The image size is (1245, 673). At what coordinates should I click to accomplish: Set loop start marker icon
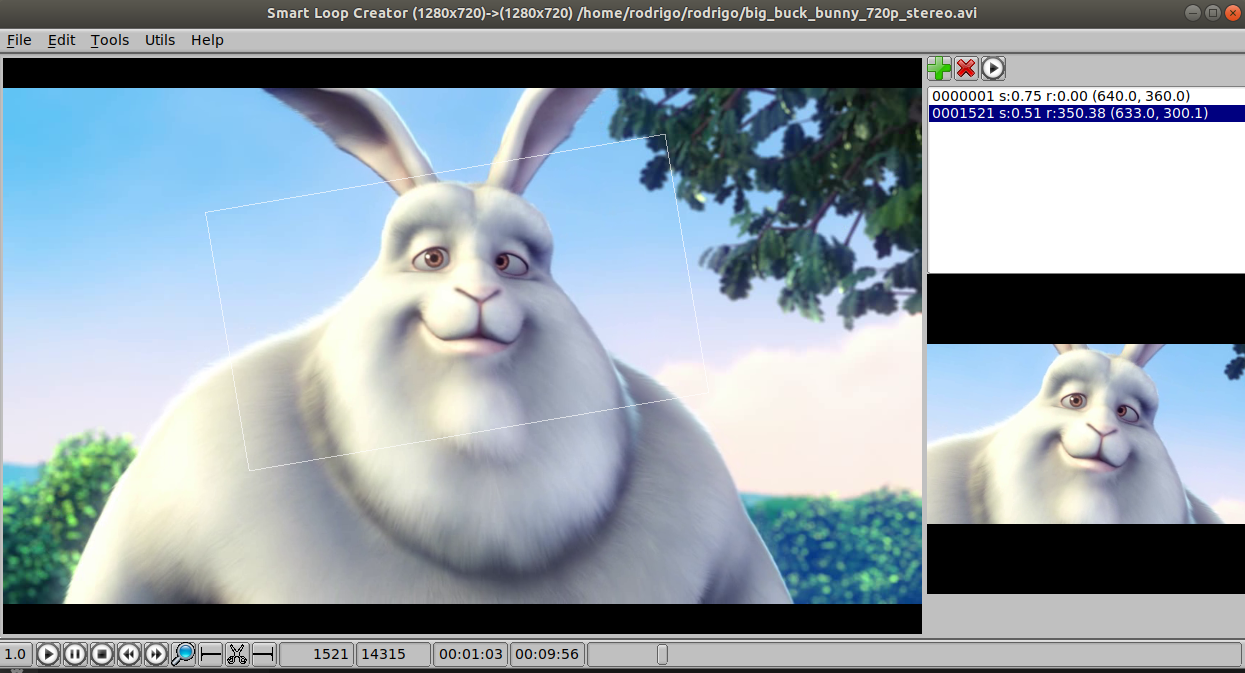pyautogui.click(x=210, y=654)
